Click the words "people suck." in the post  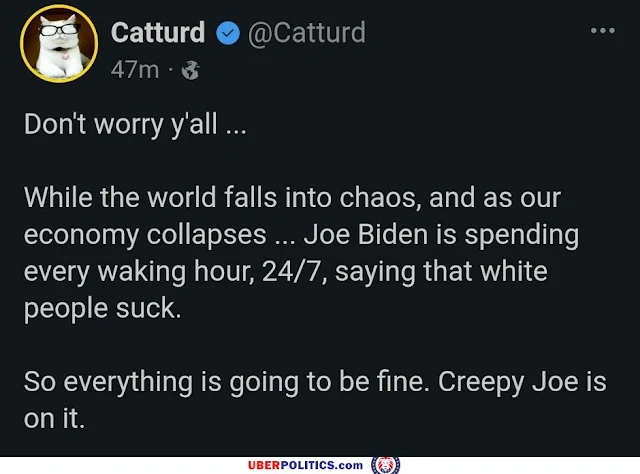click(102, 309)
